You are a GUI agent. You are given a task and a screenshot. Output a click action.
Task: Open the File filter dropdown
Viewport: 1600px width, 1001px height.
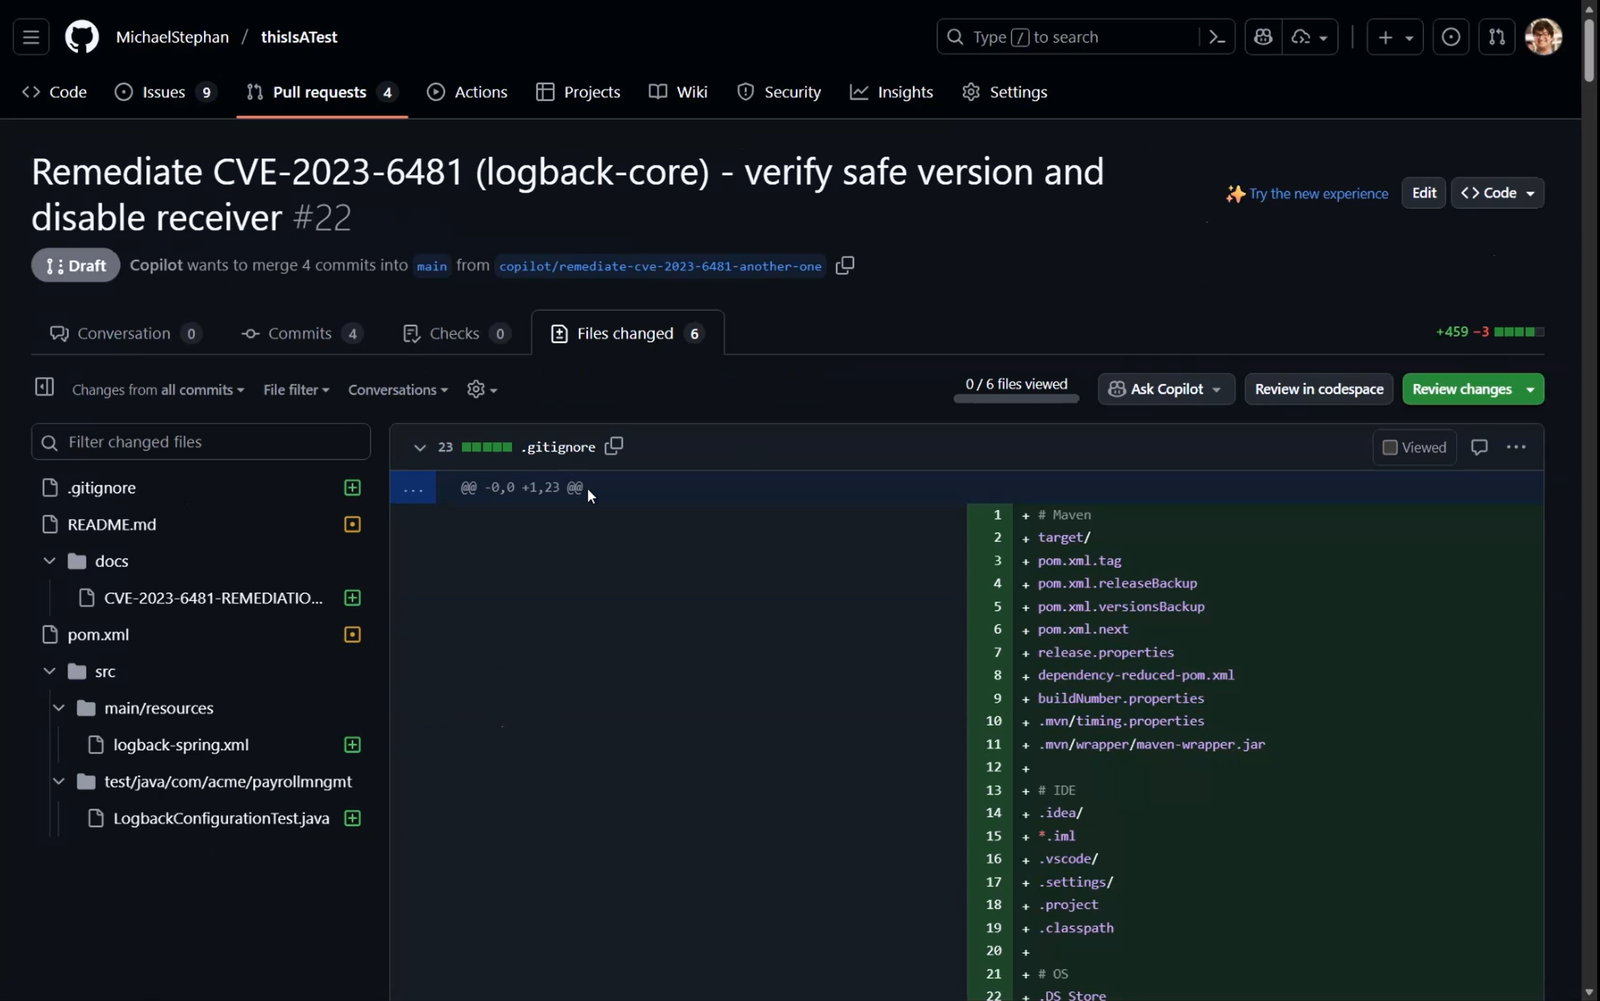296,390
